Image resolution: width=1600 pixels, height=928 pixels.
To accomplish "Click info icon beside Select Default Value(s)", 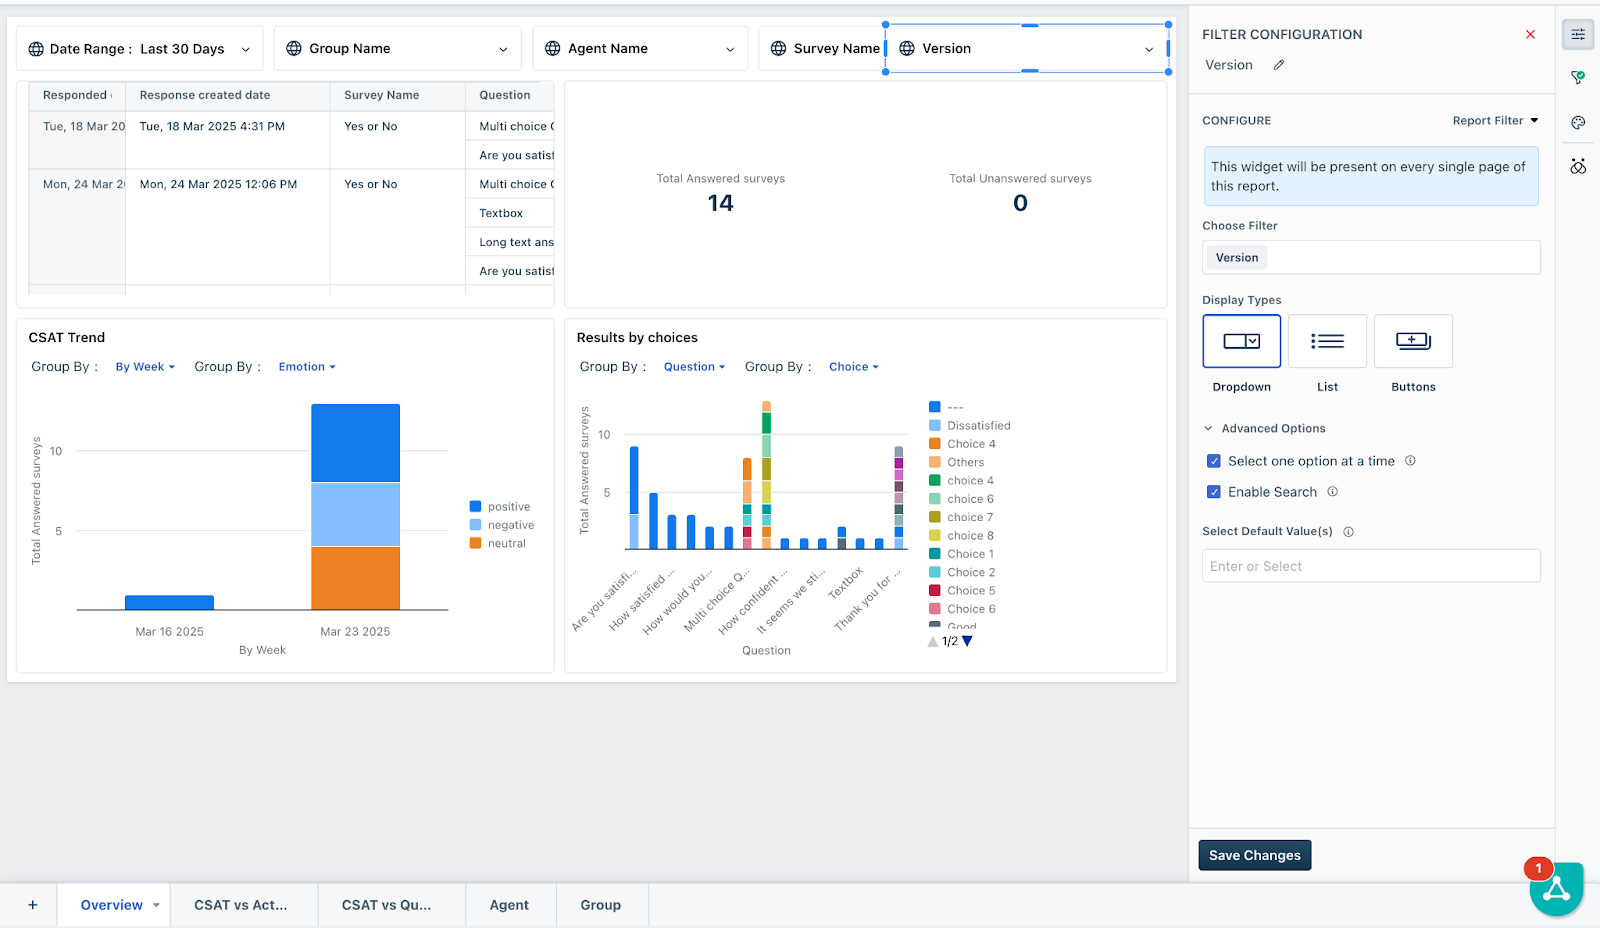I will pos(1348,532).
